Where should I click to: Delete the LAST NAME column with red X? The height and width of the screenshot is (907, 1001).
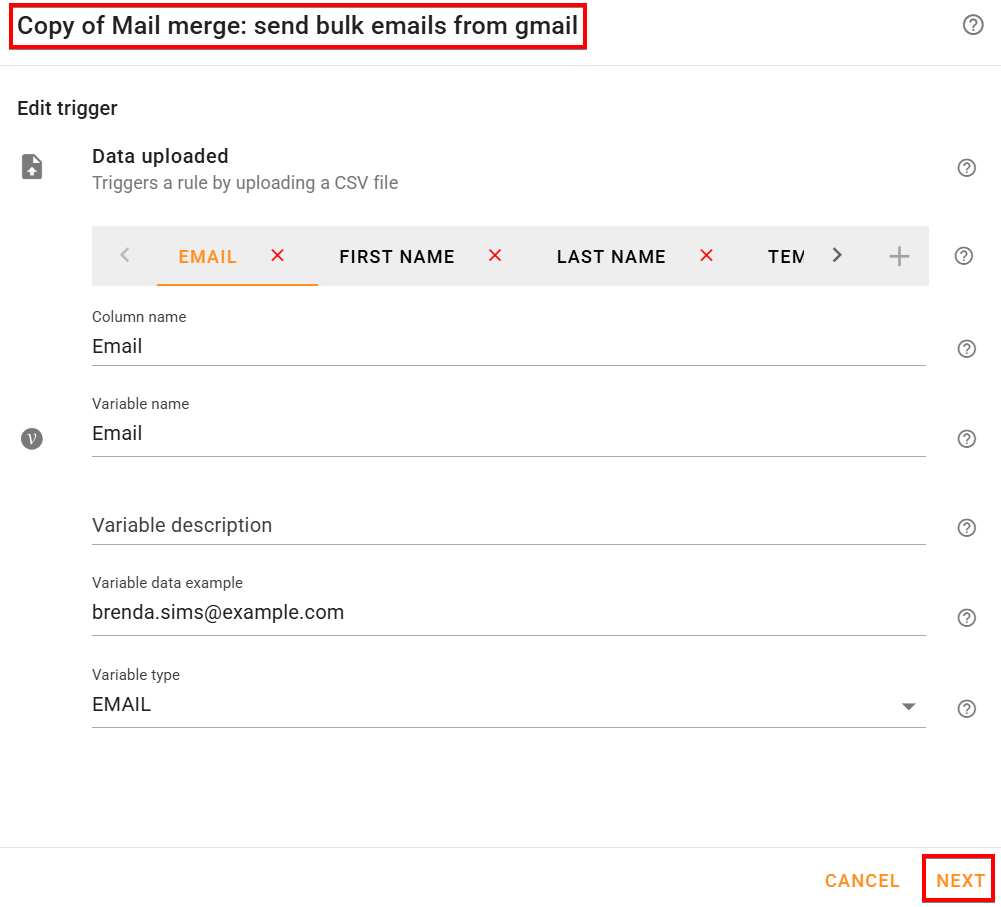706,255
